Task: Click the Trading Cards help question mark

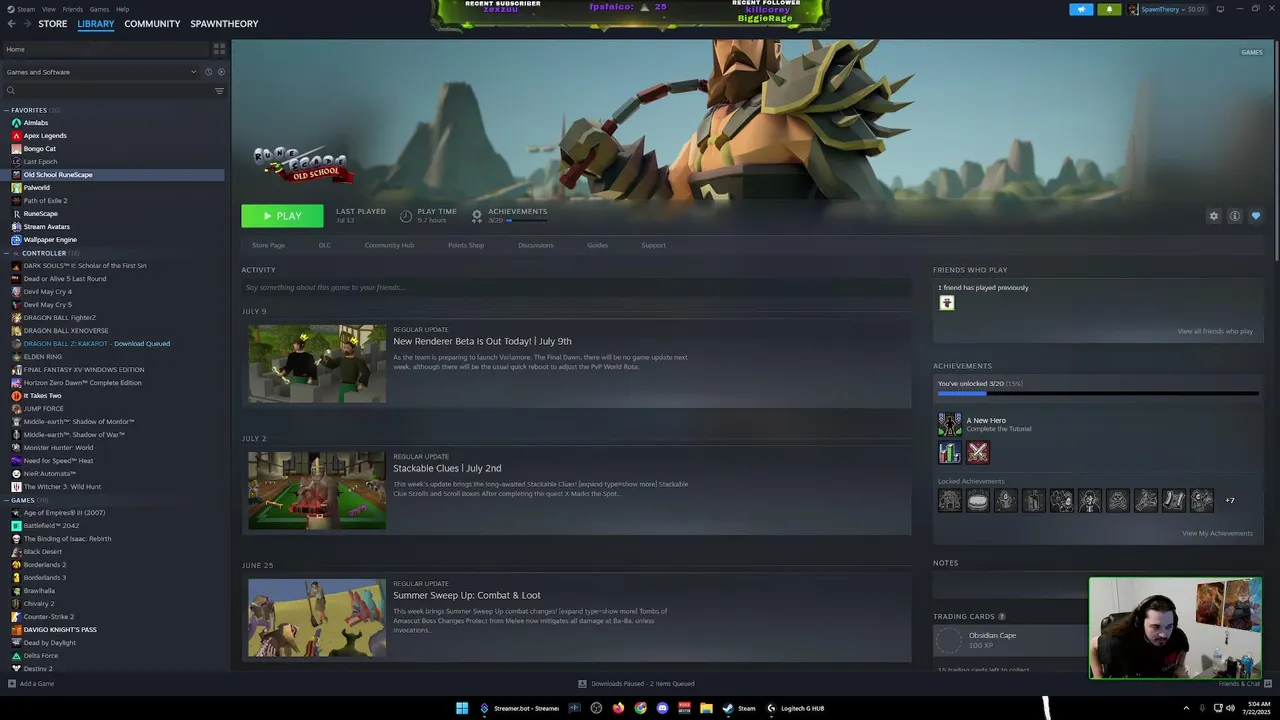Action: [1002, 616]
